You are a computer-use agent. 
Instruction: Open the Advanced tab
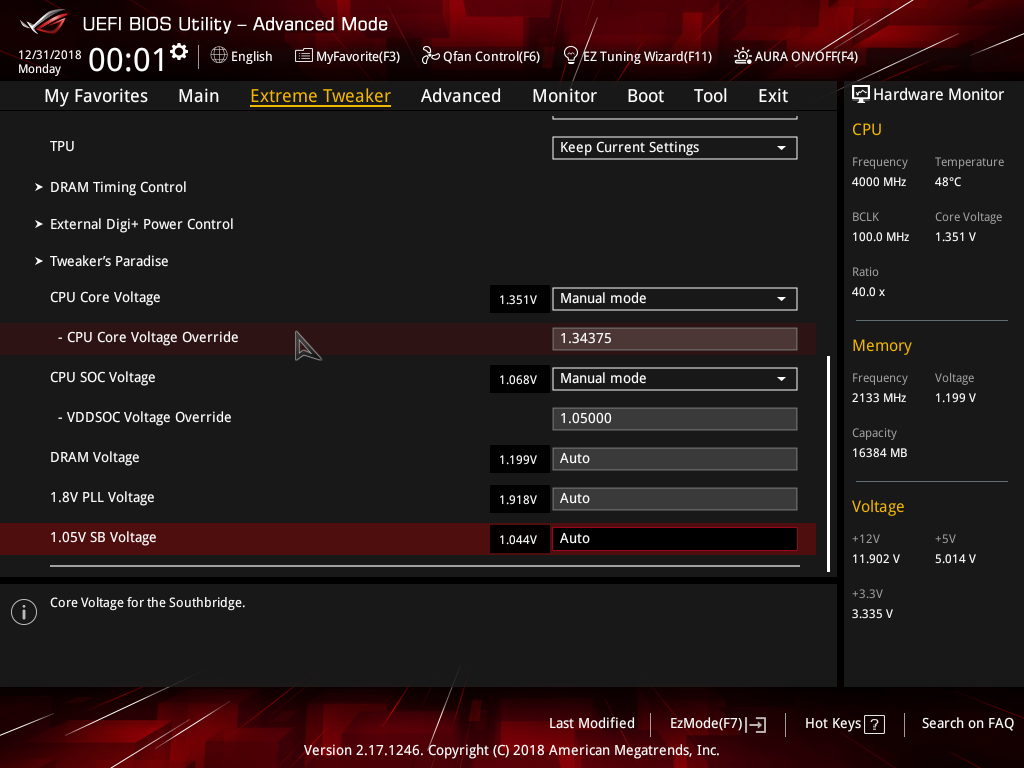tap(461, 96)
